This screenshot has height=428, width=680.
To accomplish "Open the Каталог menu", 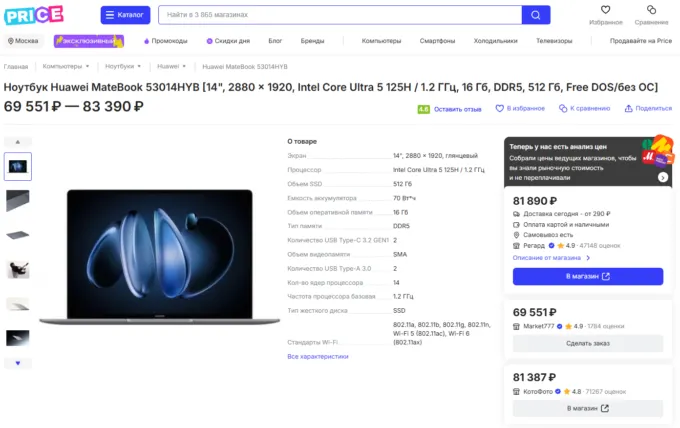I will [125, 15].
